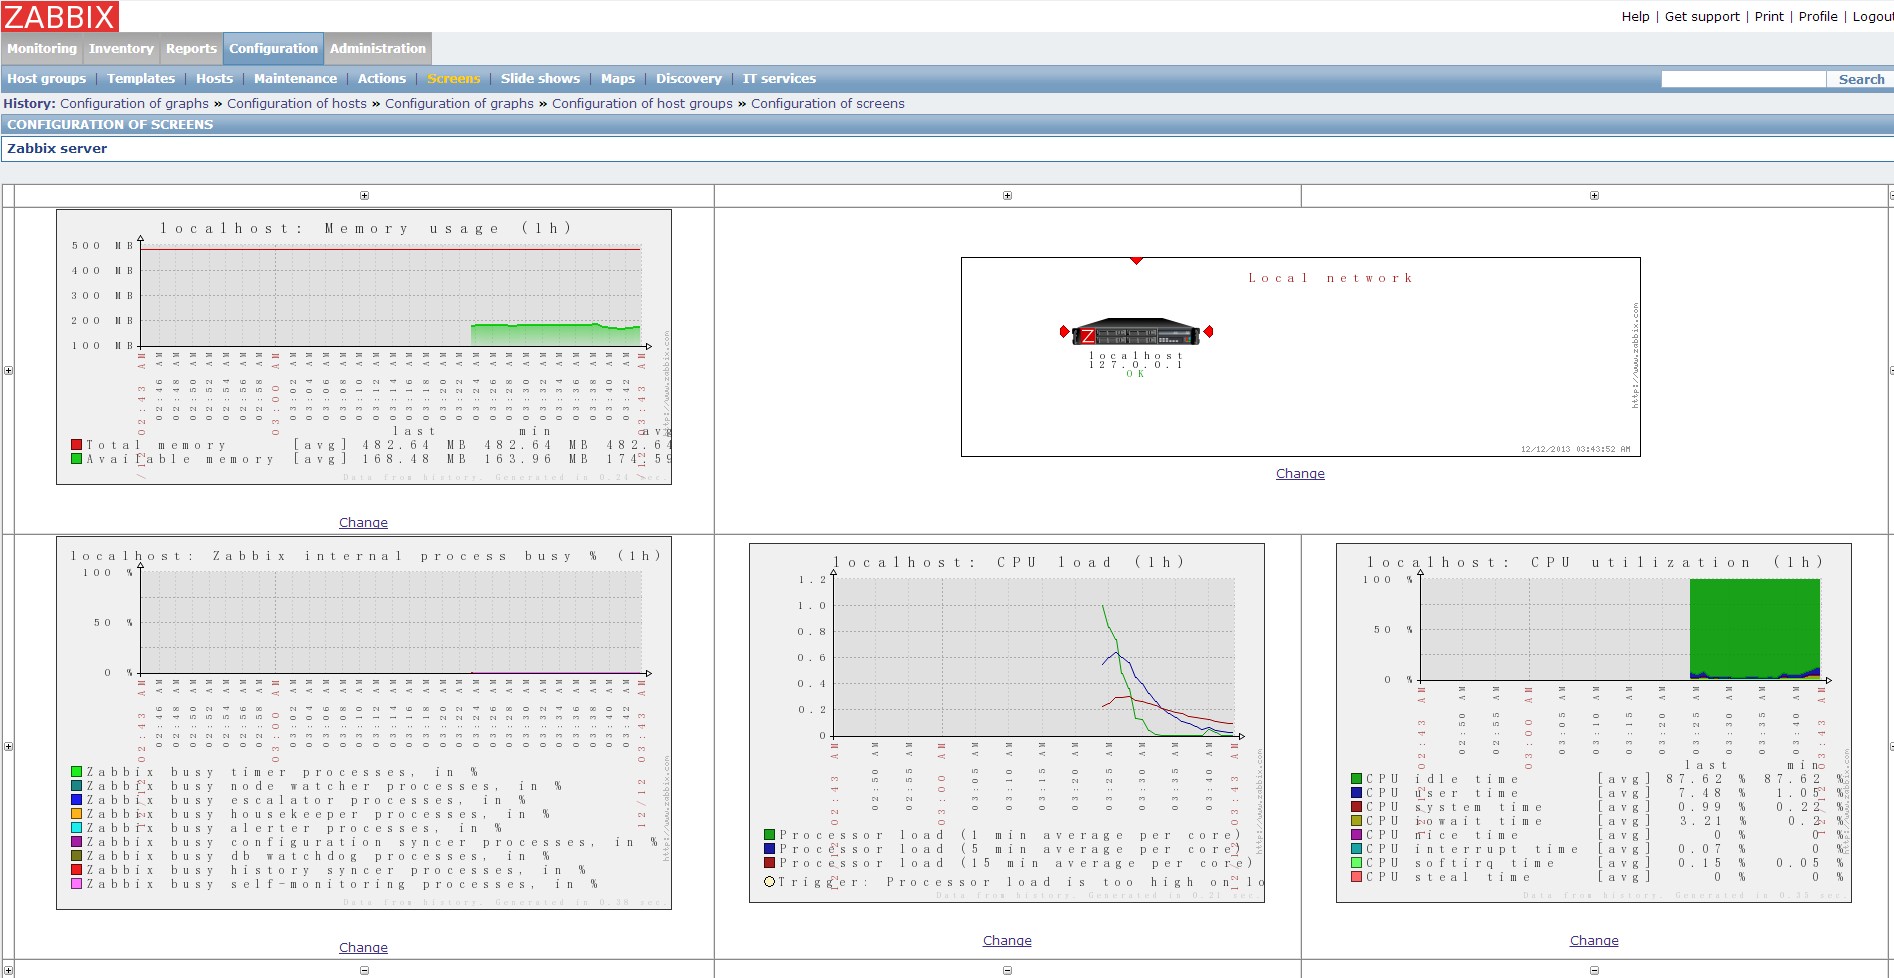This screenshot has height=978, width=1894.
Task: Focus the search input field
Action: pos(1743,79)
